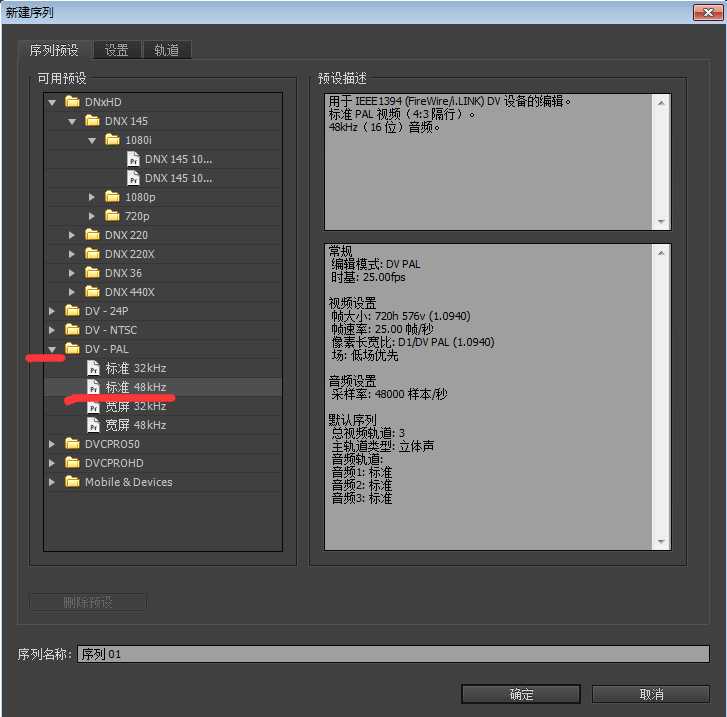Viewport: 727px width, 717px height.
Task: Expand the DV - 24P folder
Action: point(52,311)
